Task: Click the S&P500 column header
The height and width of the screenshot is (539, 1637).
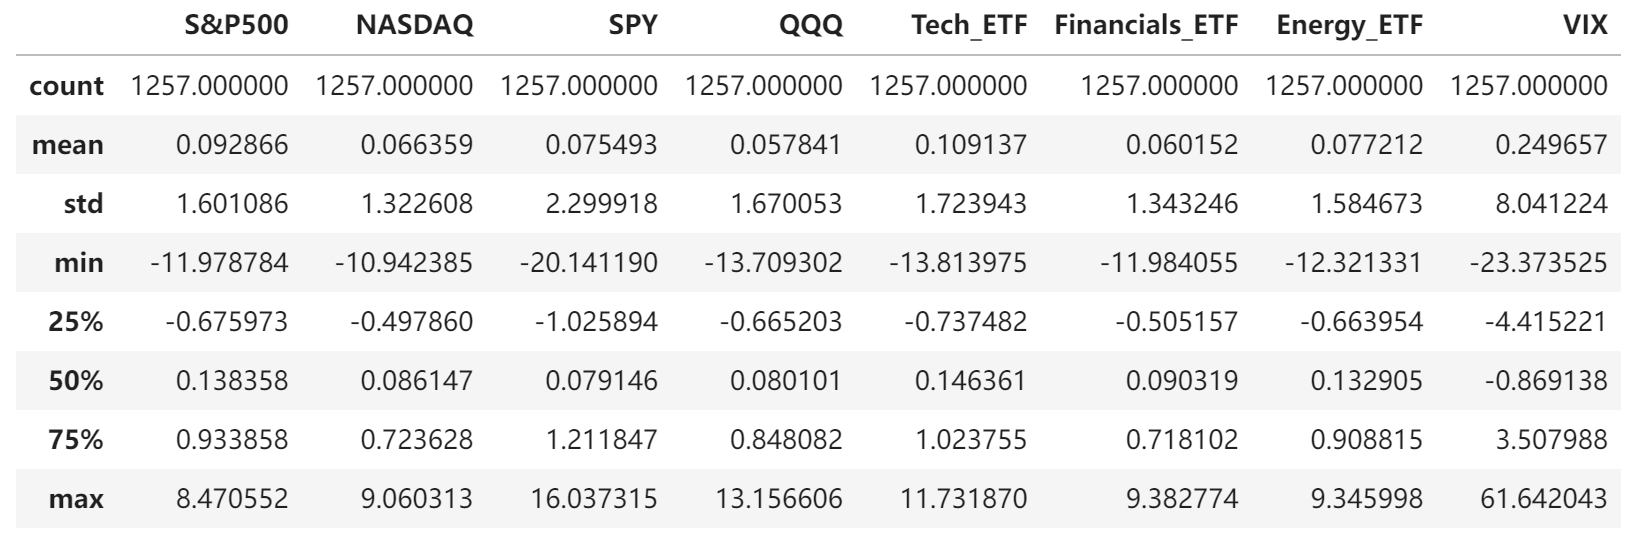Action: pyautogui.click(x=237, y=27)
